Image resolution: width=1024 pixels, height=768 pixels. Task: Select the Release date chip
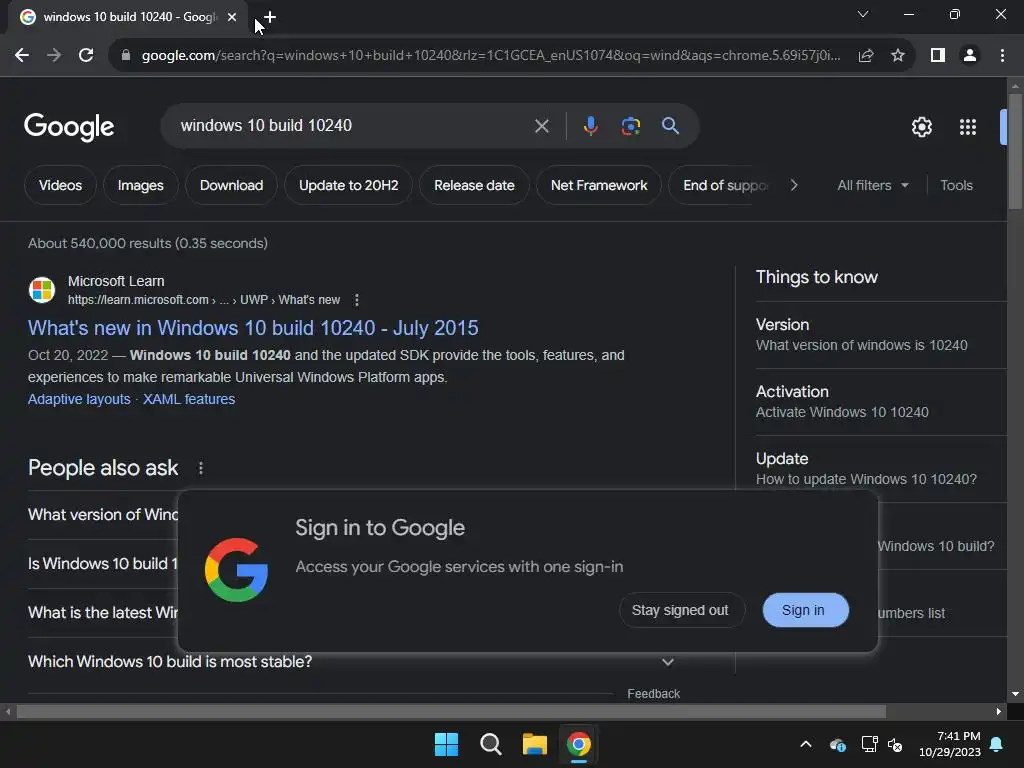tap(474, 185)
